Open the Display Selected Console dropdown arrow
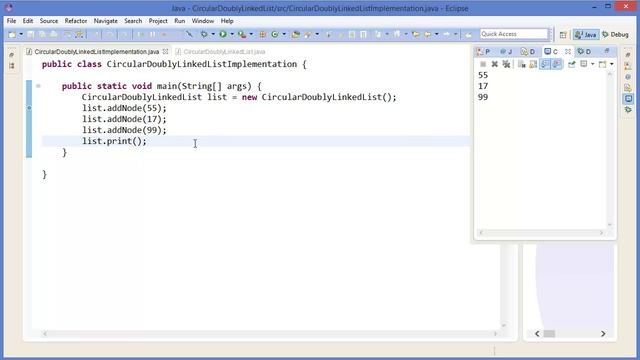 592,64
